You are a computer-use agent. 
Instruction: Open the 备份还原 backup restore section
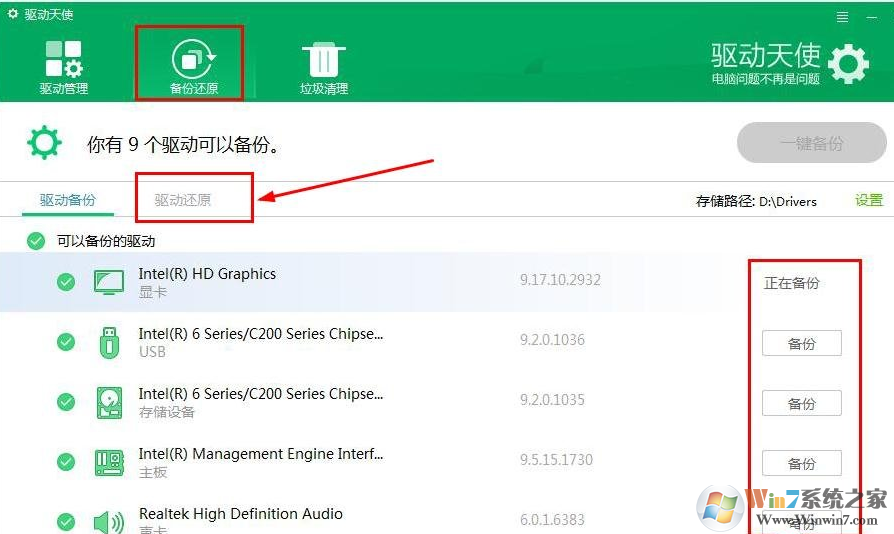pos(194,67)
